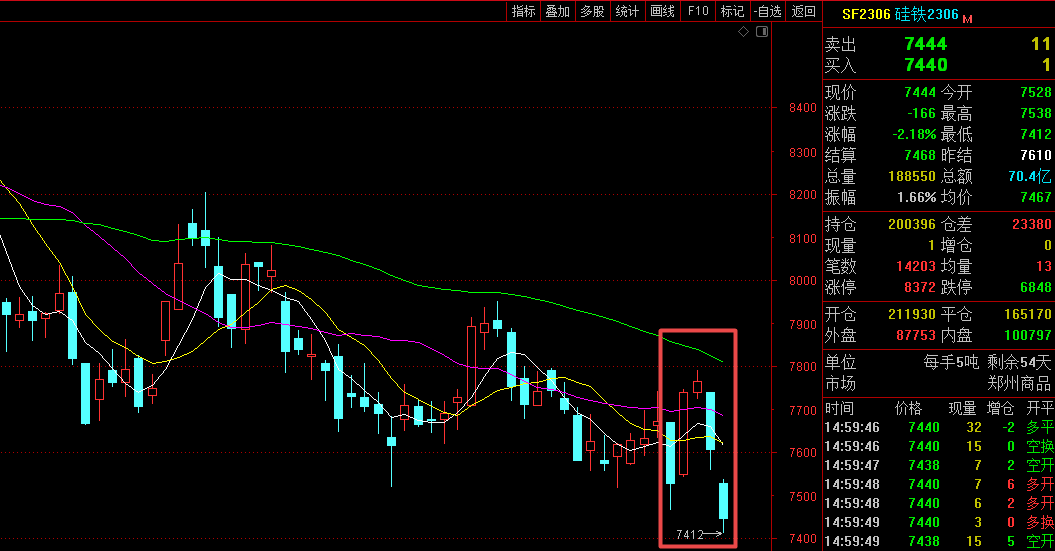The height and width of the screenshot is (551, 1055).
Task: Click the 卖出 ask price 7444
Action: (925, 44)
